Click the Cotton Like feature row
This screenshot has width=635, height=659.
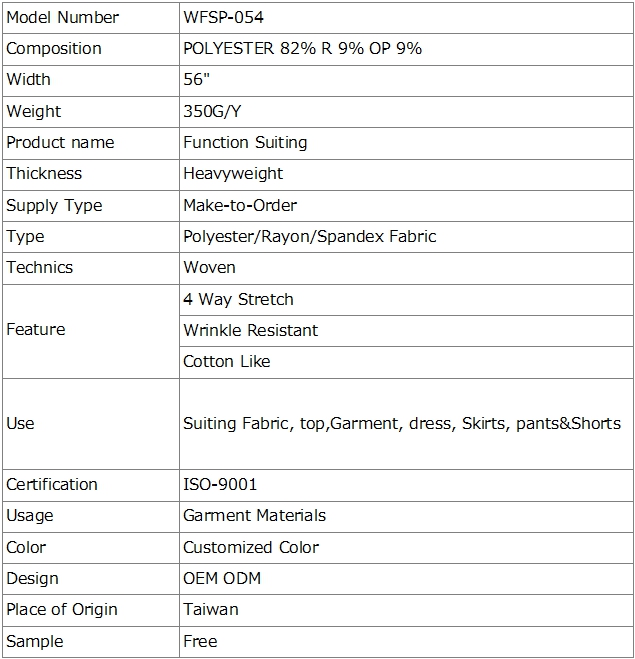pyautogui.click(x=406, y=362)
